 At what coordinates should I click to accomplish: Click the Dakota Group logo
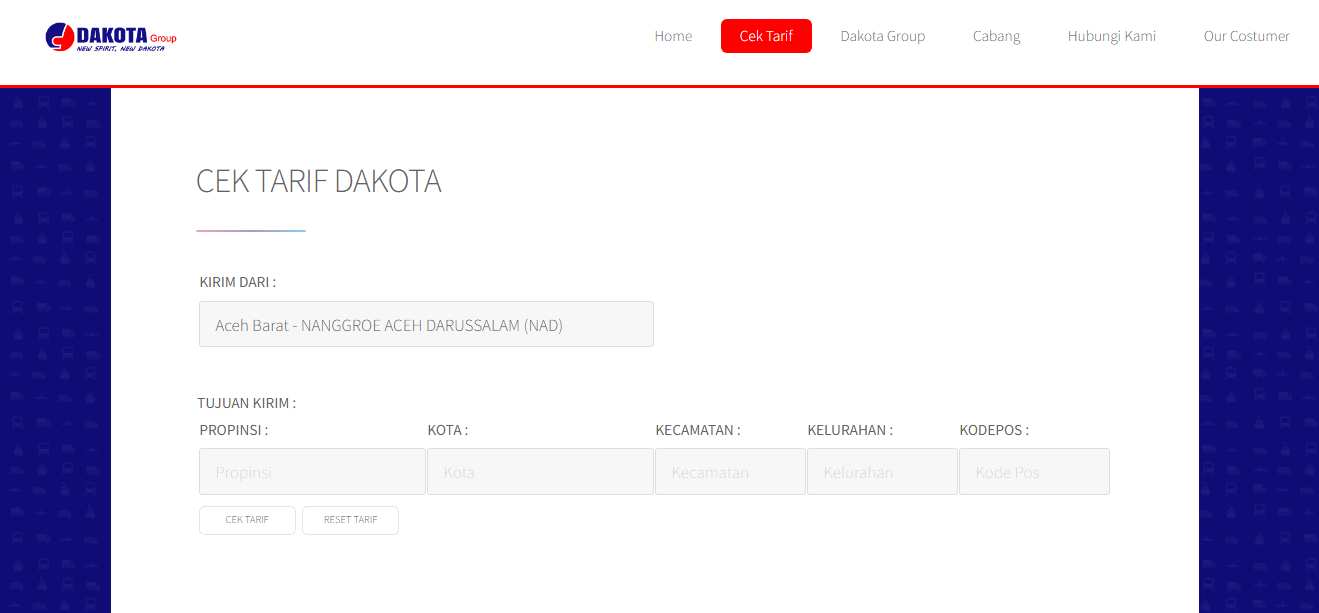111,37
